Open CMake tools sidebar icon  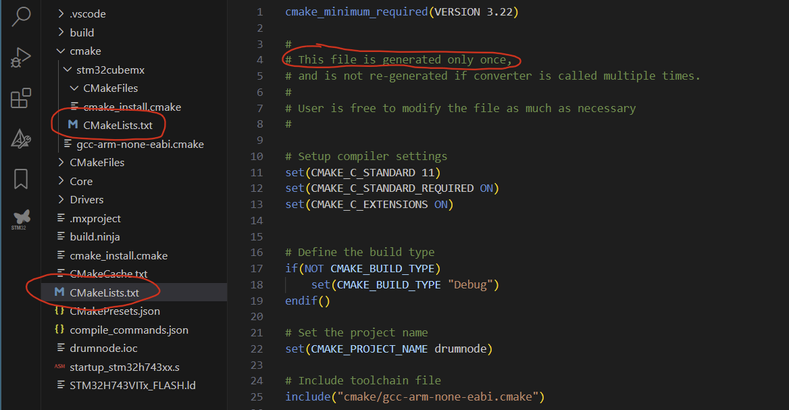point(21,139)
